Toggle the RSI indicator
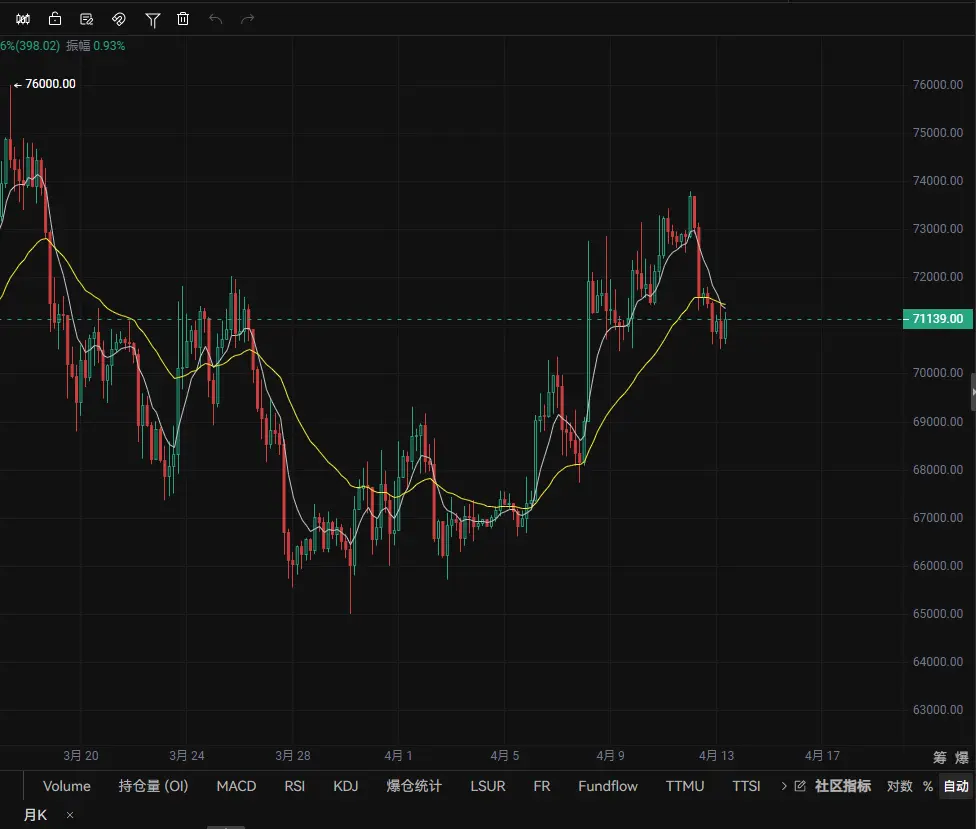The image size is (976, 829). [x=294, y=786]
